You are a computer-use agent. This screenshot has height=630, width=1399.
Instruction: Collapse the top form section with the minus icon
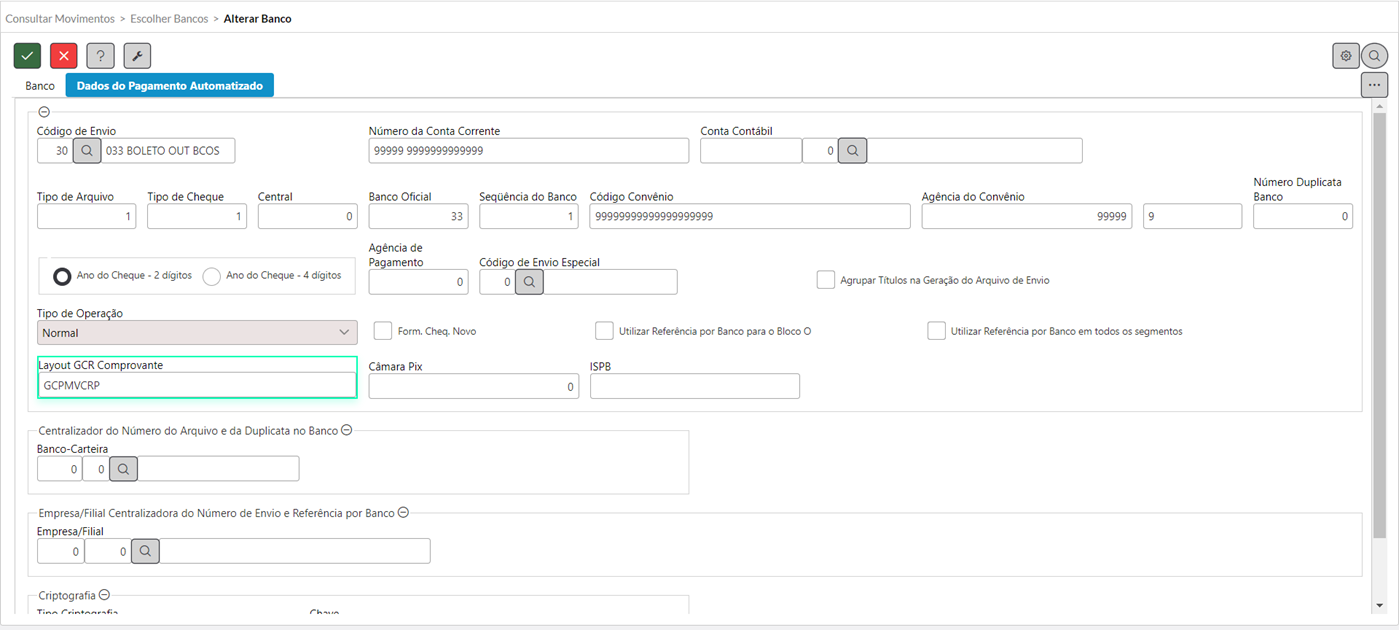[x=44, y=112]
